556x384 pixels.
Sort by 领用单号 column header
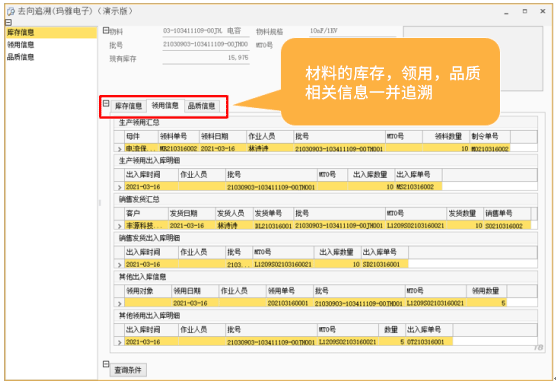click(x=290, y=291)
